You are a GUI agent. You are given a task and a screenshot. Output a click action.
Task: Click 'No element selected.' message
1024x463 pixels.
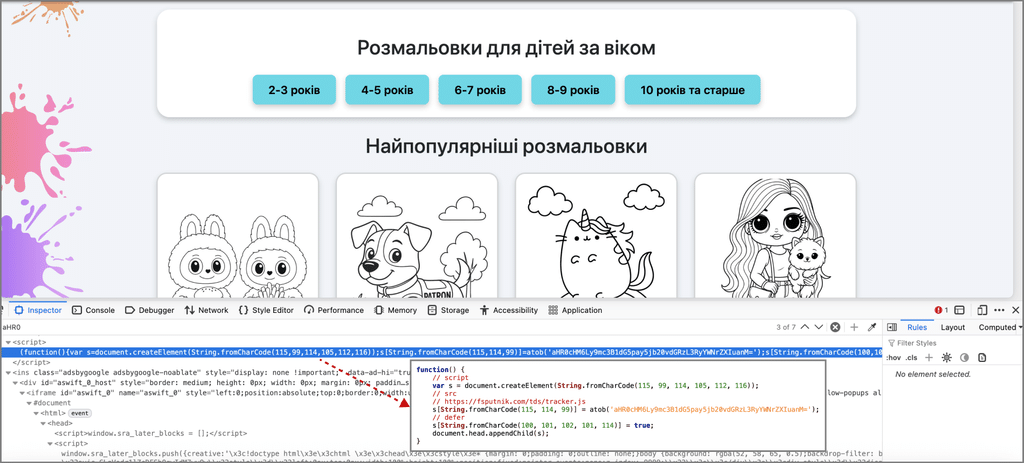tap(933, 374)
